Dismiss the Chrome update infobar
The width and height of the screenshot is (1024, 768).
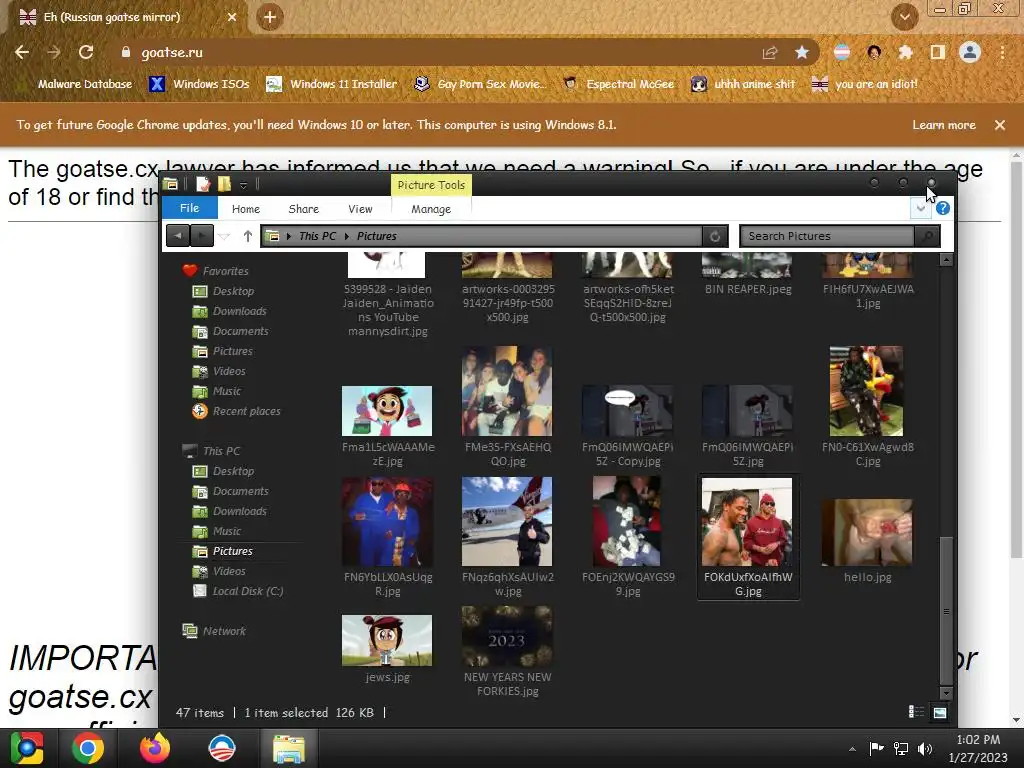pos(1000,125)
